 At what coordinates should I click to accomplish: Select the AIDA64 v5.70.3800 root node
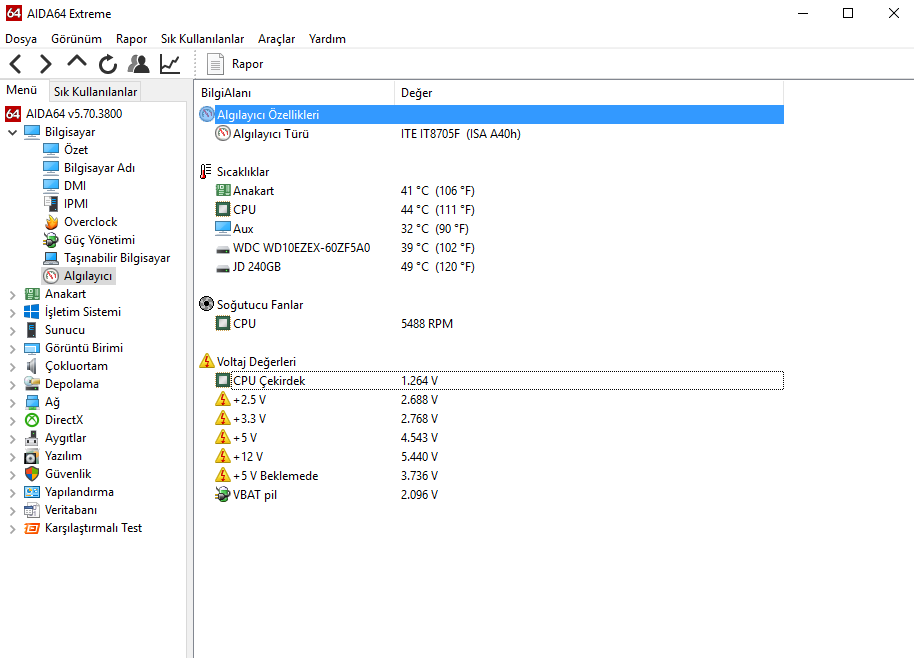pyautogui.click(x=74, y=114)
